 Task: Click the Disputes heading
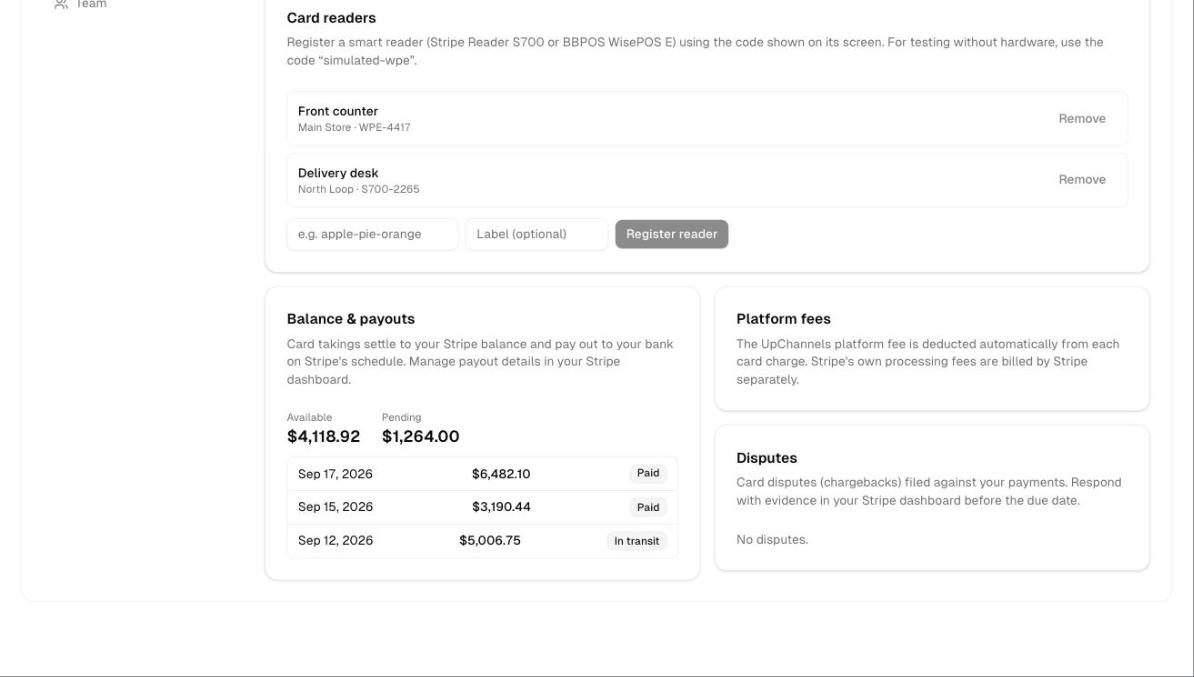767,458
